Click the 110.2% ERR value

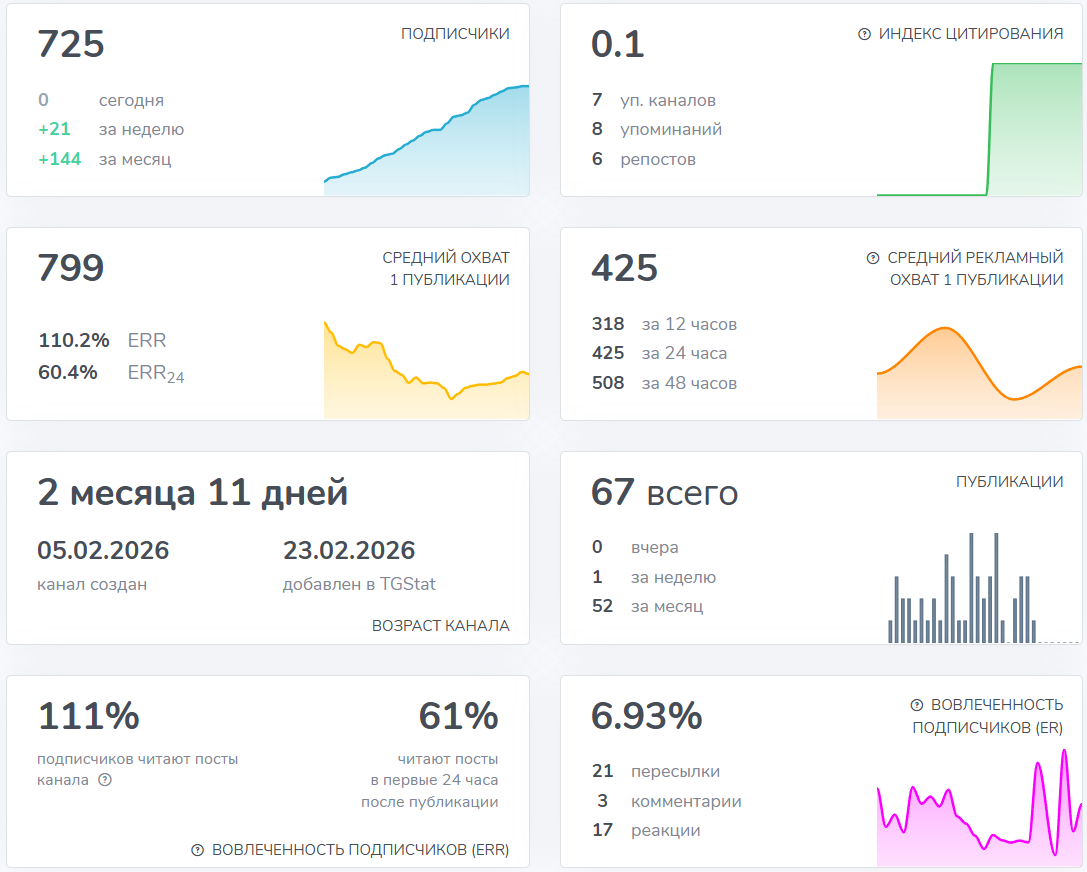72,340
